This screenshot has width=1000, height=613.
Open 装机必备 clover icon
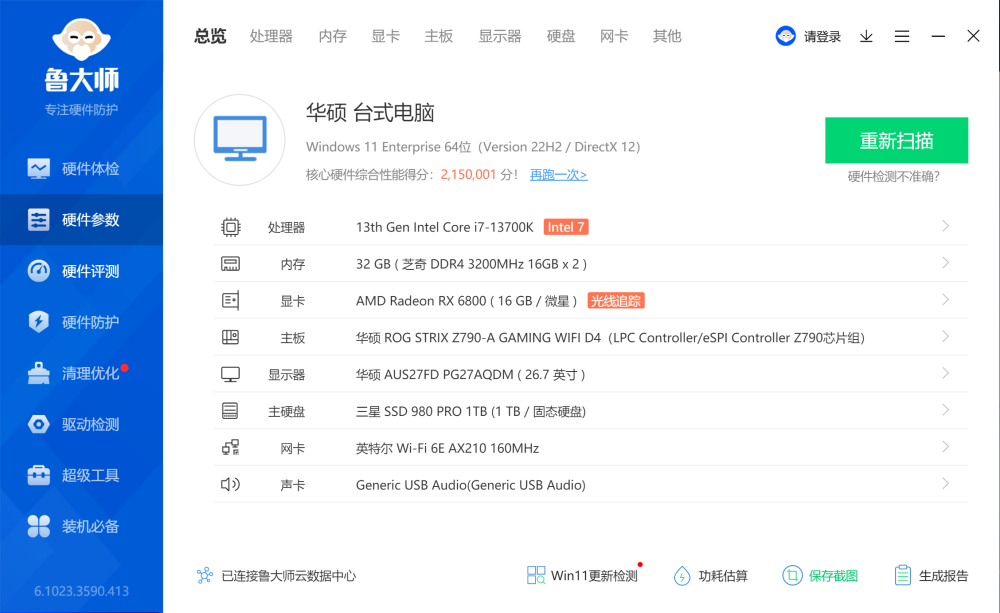tap(38, 526)
